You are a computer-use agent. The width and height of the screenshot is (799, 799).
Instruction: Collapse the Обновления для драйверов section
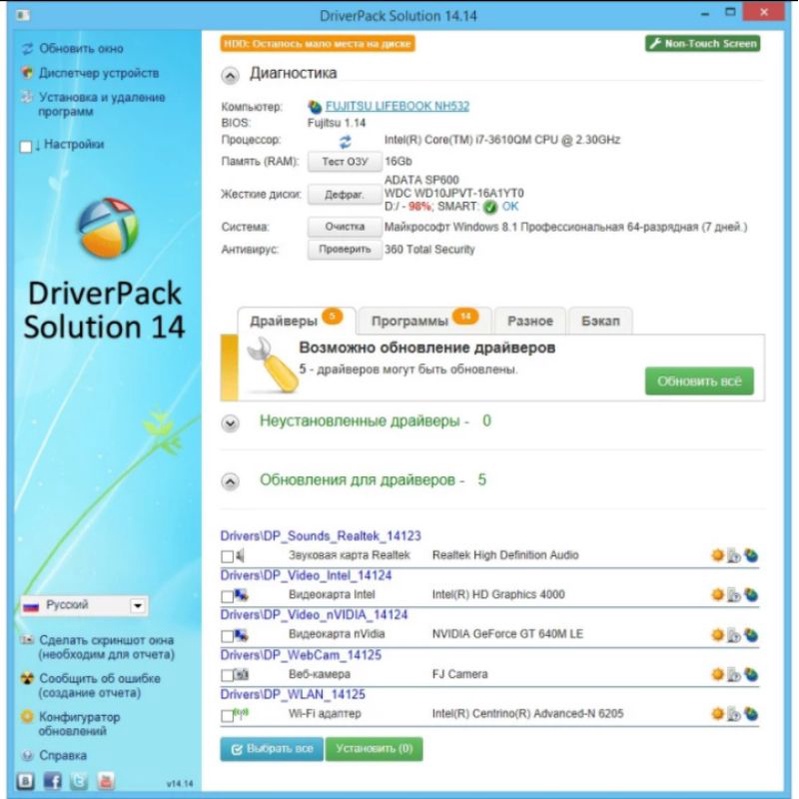click(230, 482)
